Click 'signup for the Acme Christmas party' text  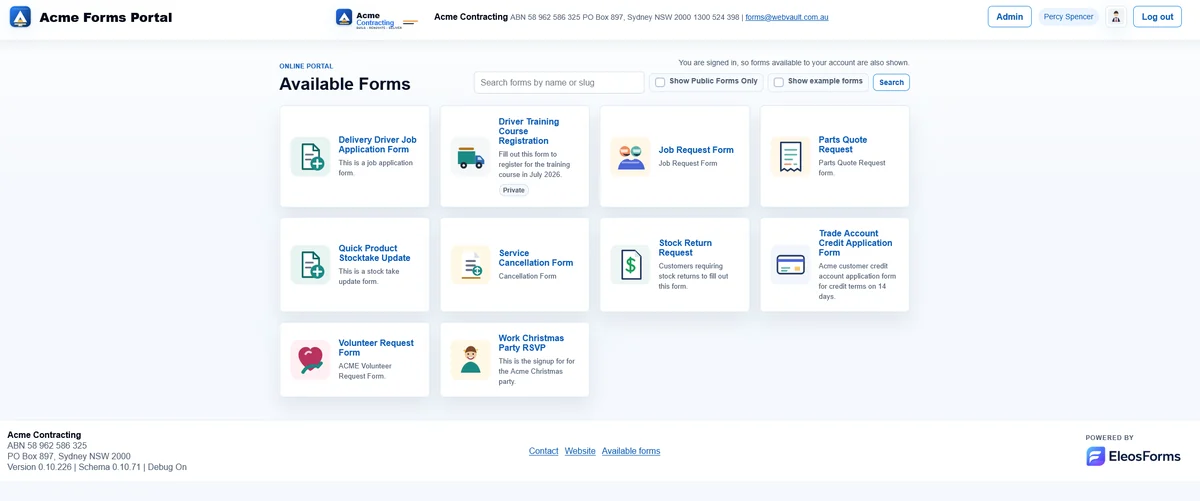click(535, 371)
